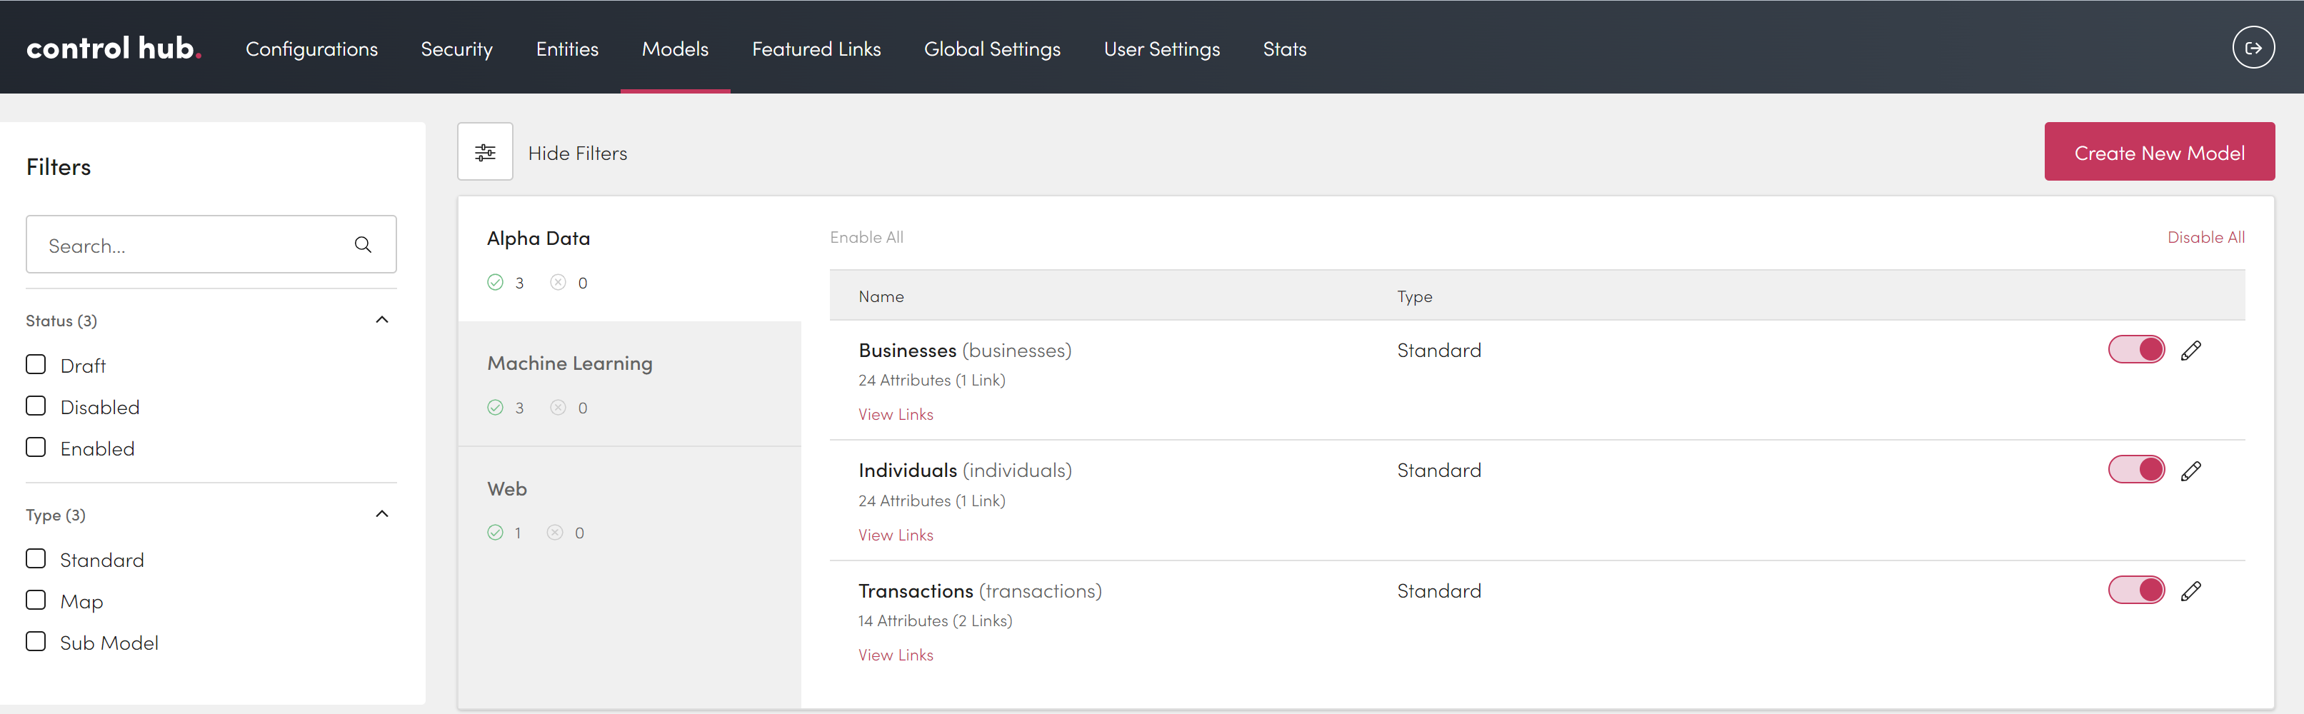This screenshot has width=2304, height=714.
Task: Click the logout icon in the header
Action: [2253, 48]
